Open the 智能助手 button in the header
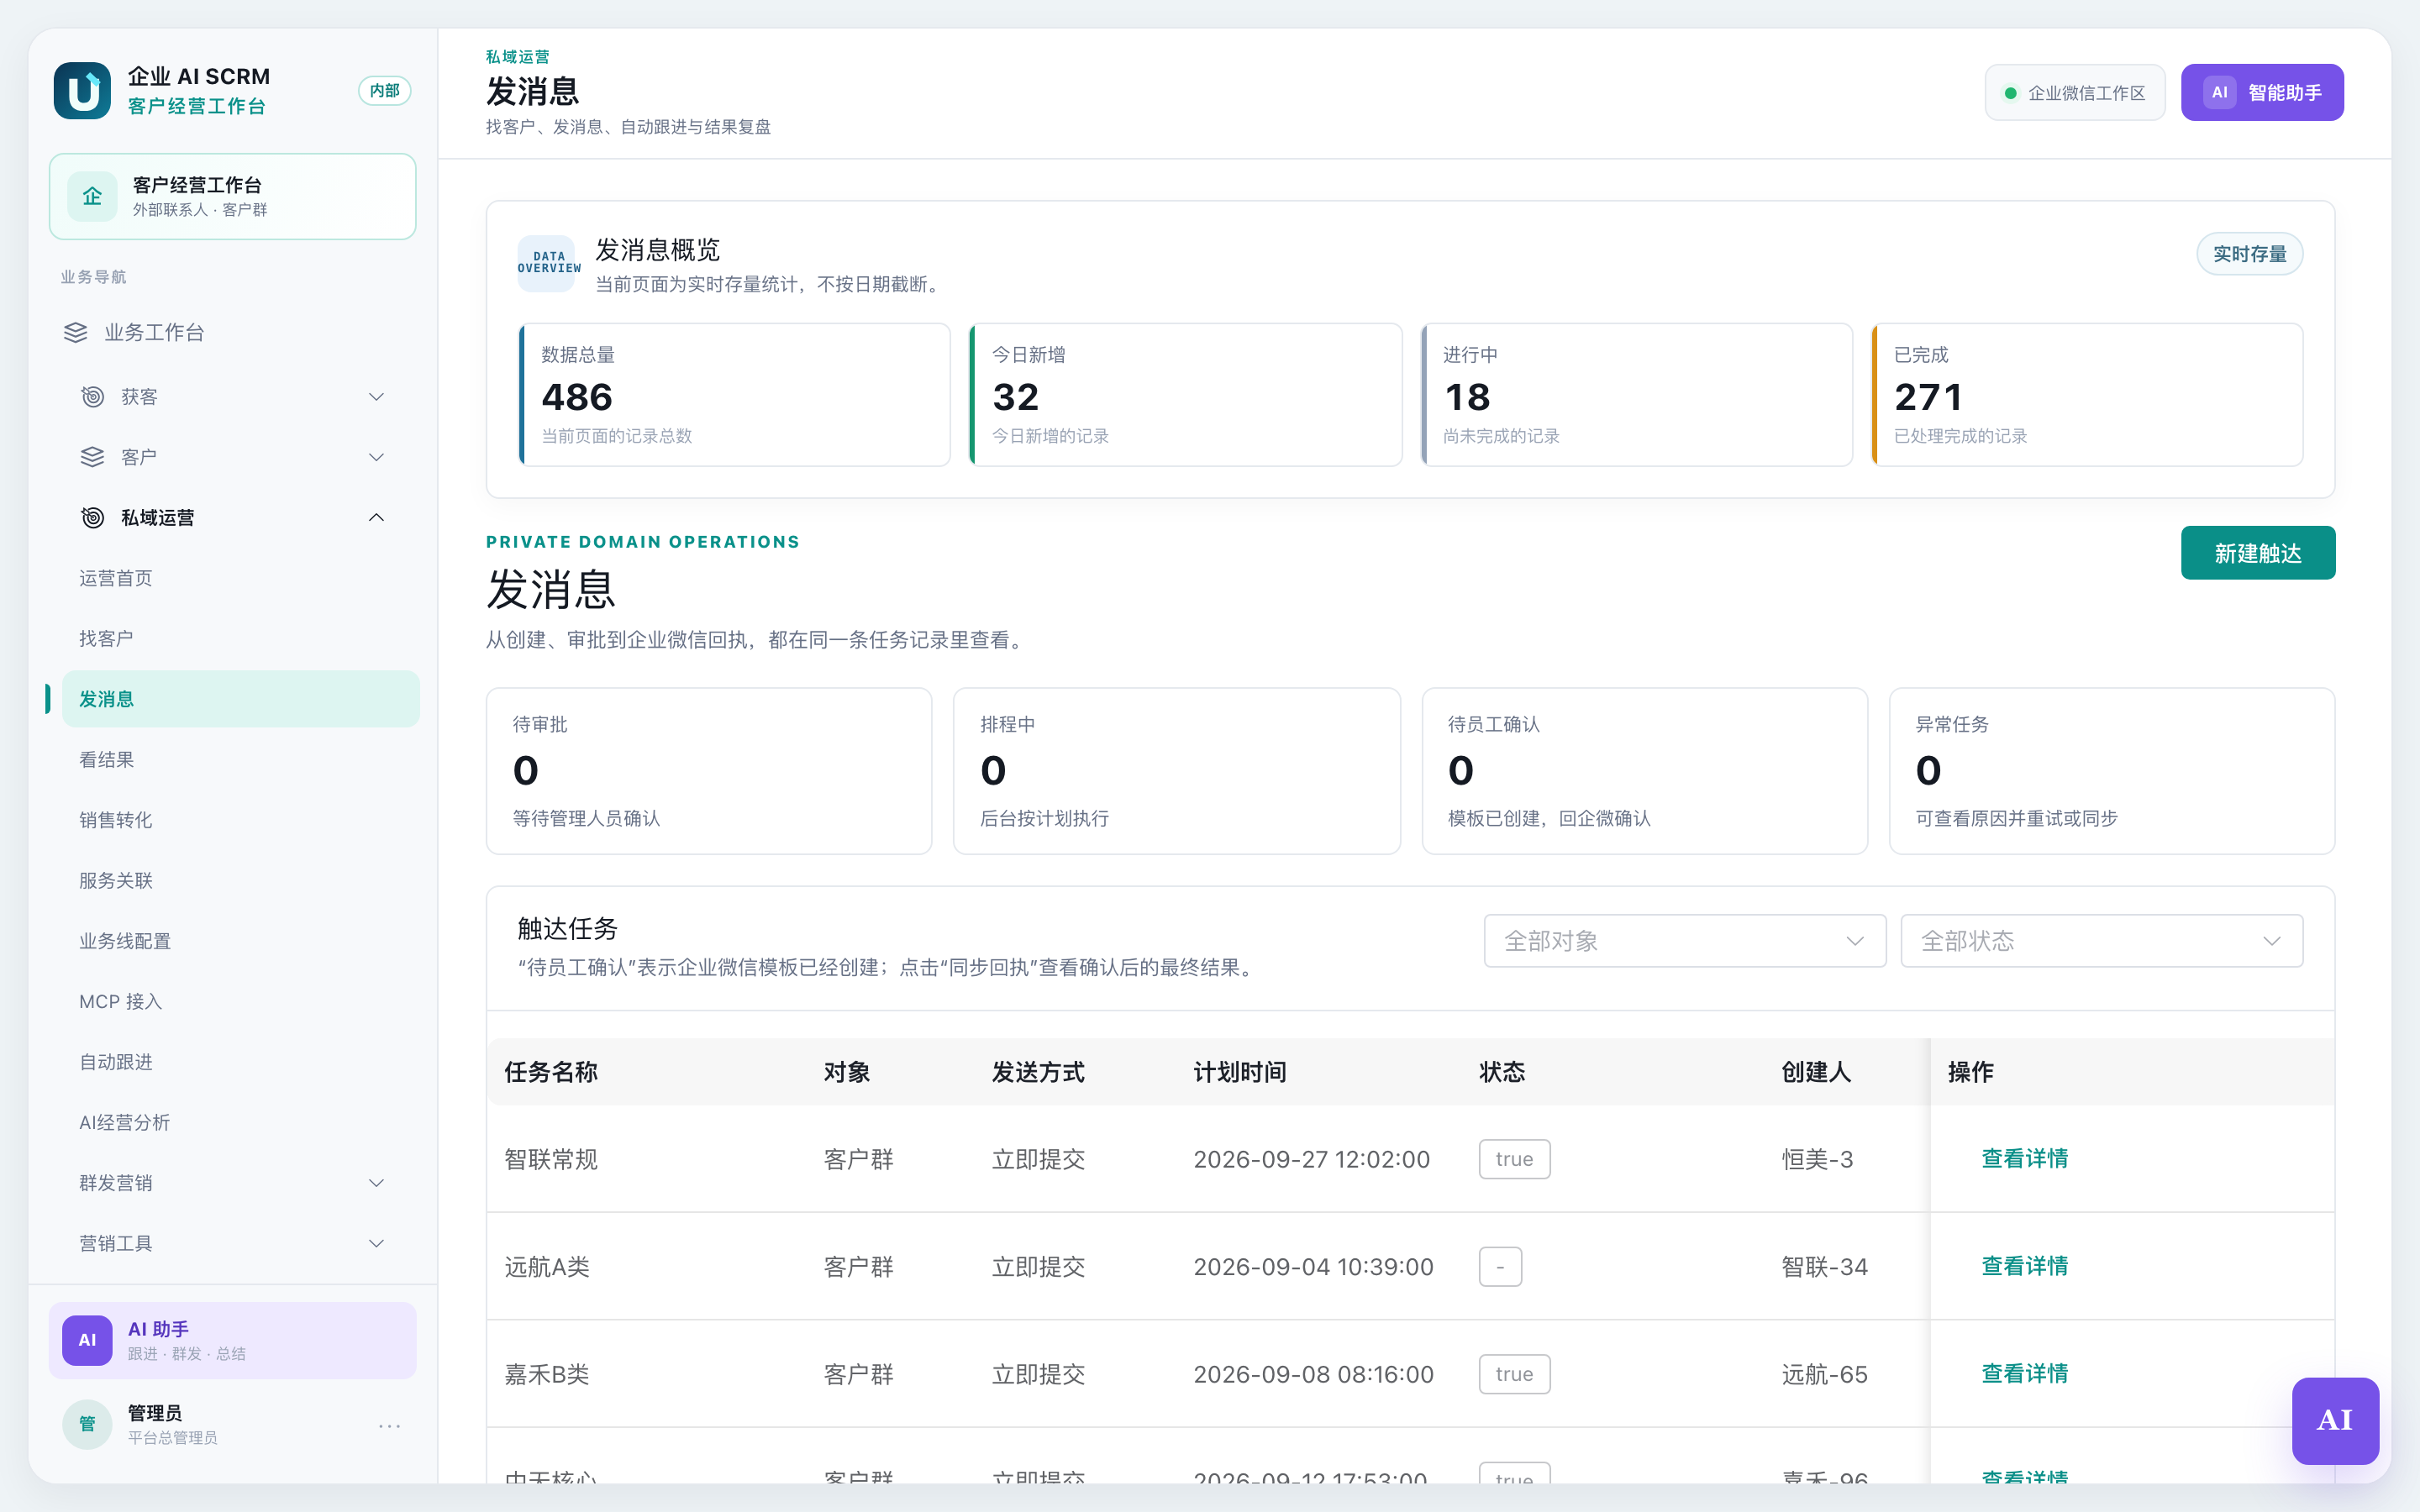The image size is (2420, 1512). click(x=2262, y=93)
